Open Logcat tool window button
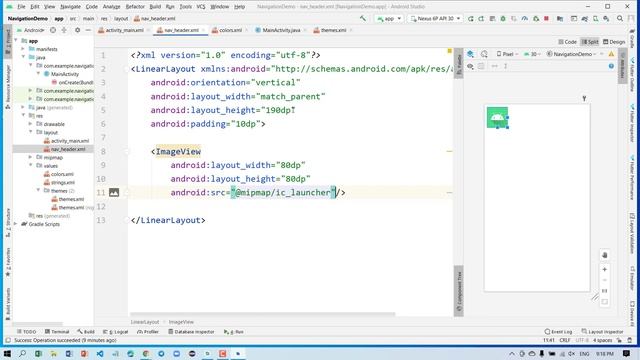Viewport: 640px width, 360px height. (116, 332)
